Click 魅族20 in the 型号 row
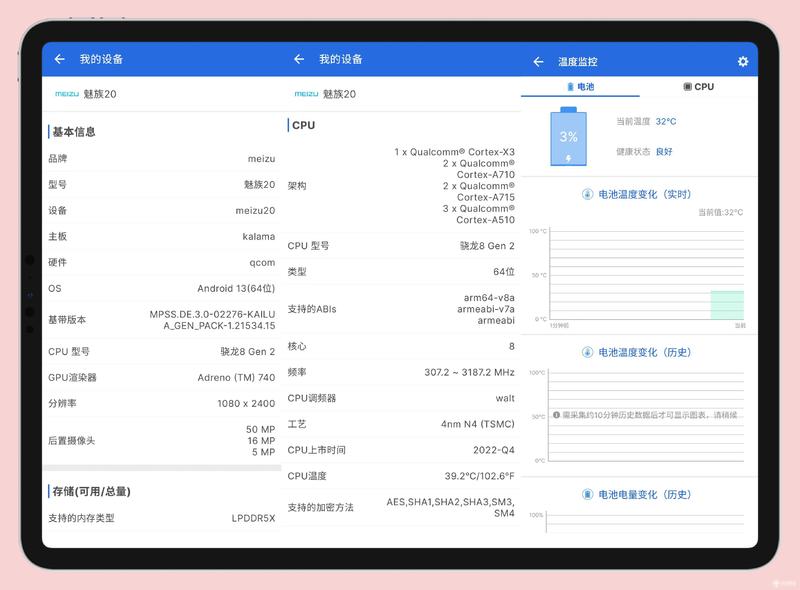The image size is (800, 590). 259,184
